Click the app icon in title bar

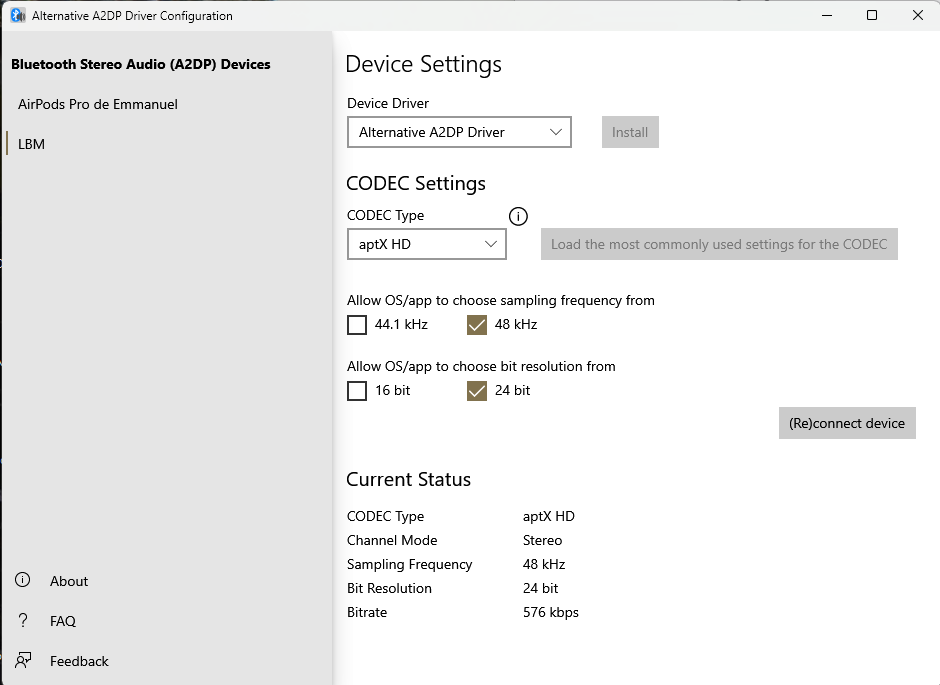tap(18, 16)
